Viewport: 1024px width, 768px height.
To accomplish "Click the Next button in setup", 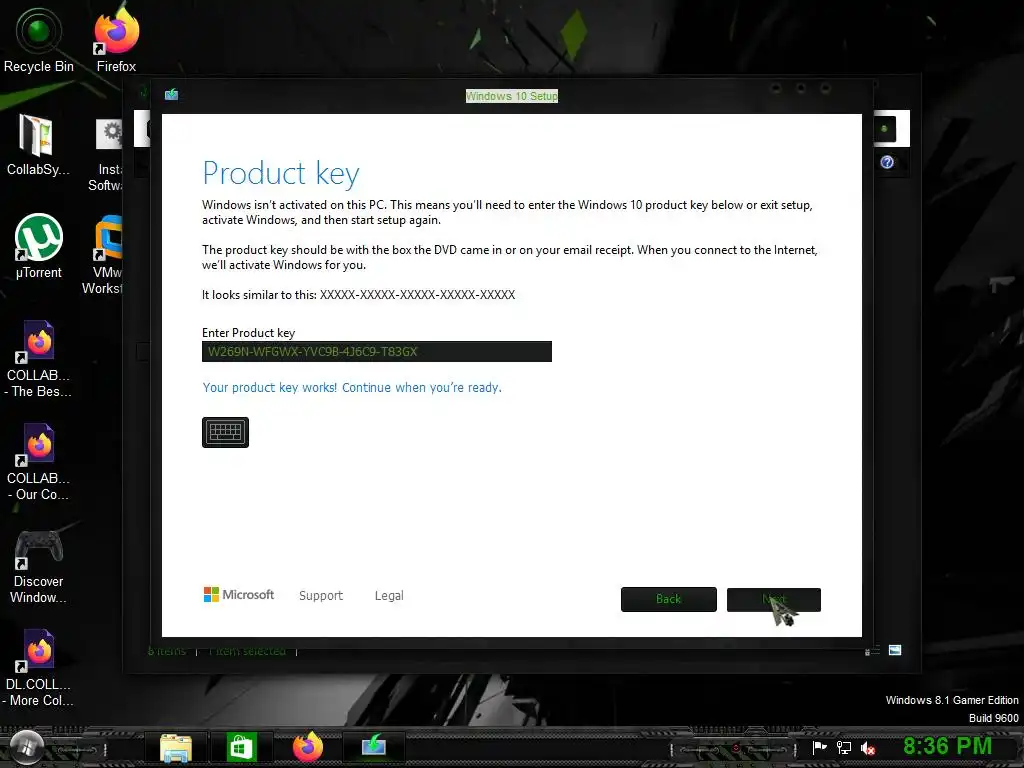I will coord(773,600).
